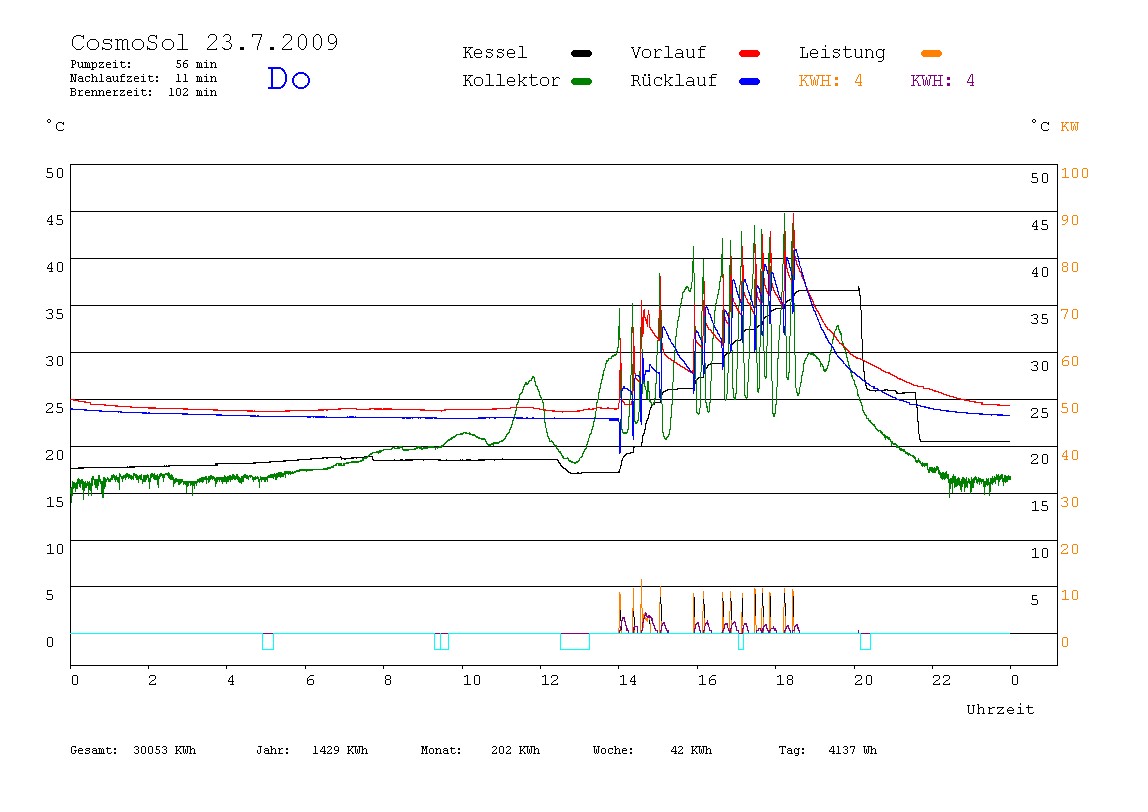Click the "Brennerzeit: 102 min" line
The width and height of the screenshot is (1148, 812).
(144, 92)
